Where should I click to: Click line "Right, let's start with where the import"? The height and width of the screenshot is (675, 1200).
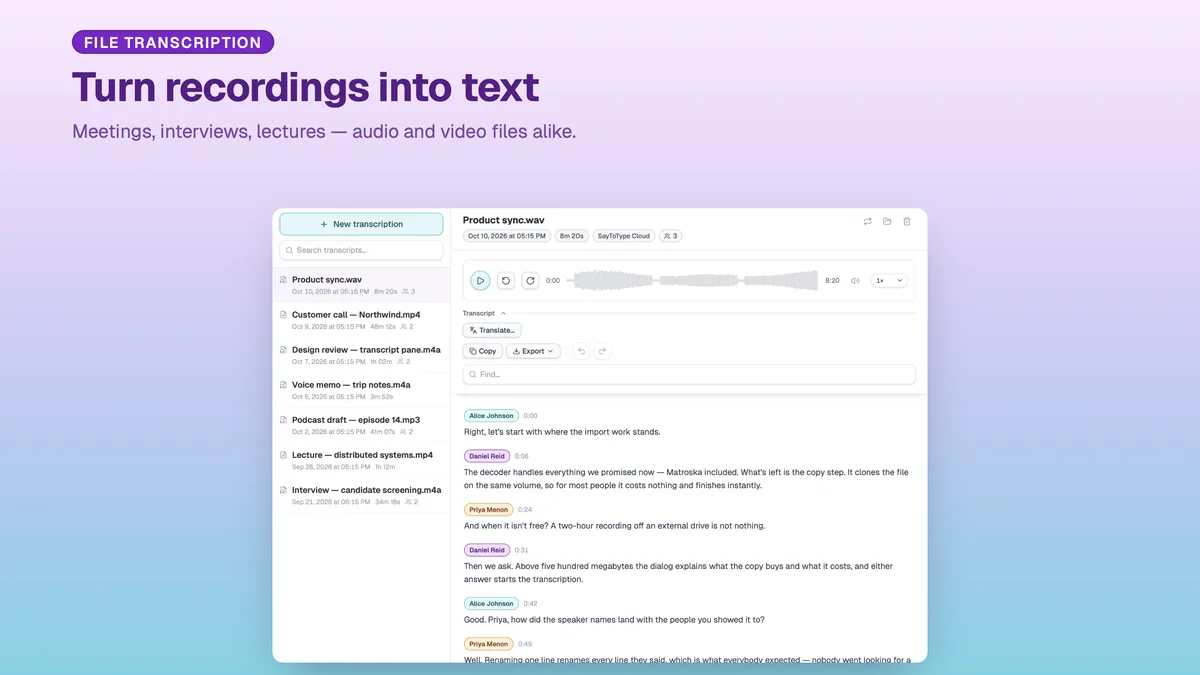click(562, 432)
